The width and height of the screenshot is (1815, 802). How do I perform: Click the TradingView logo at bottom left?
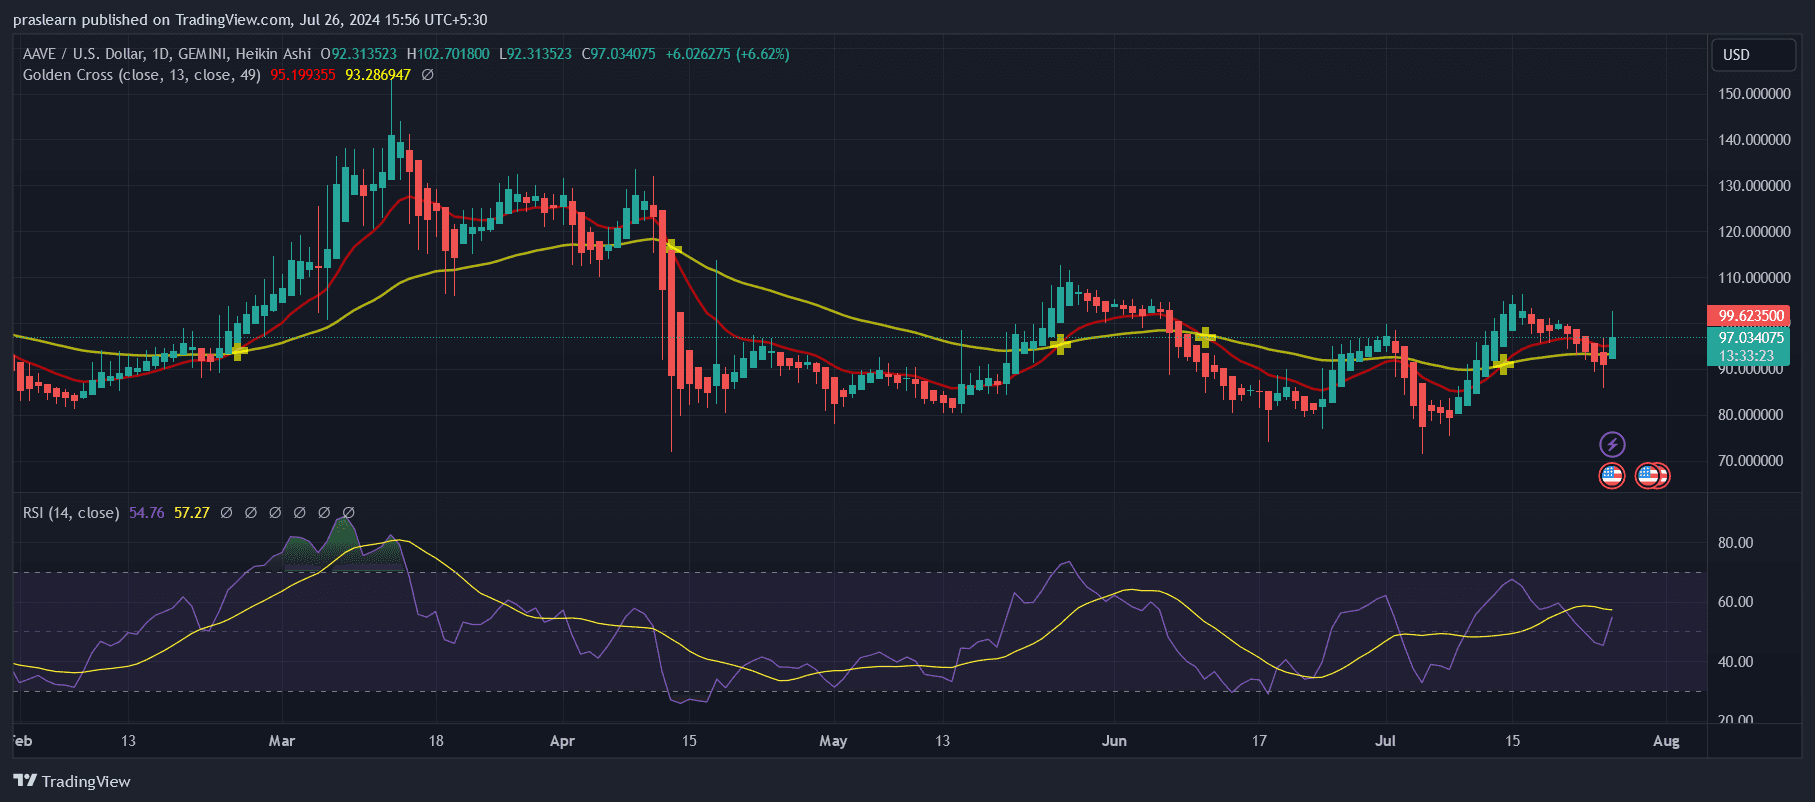(x=72, y=781)
